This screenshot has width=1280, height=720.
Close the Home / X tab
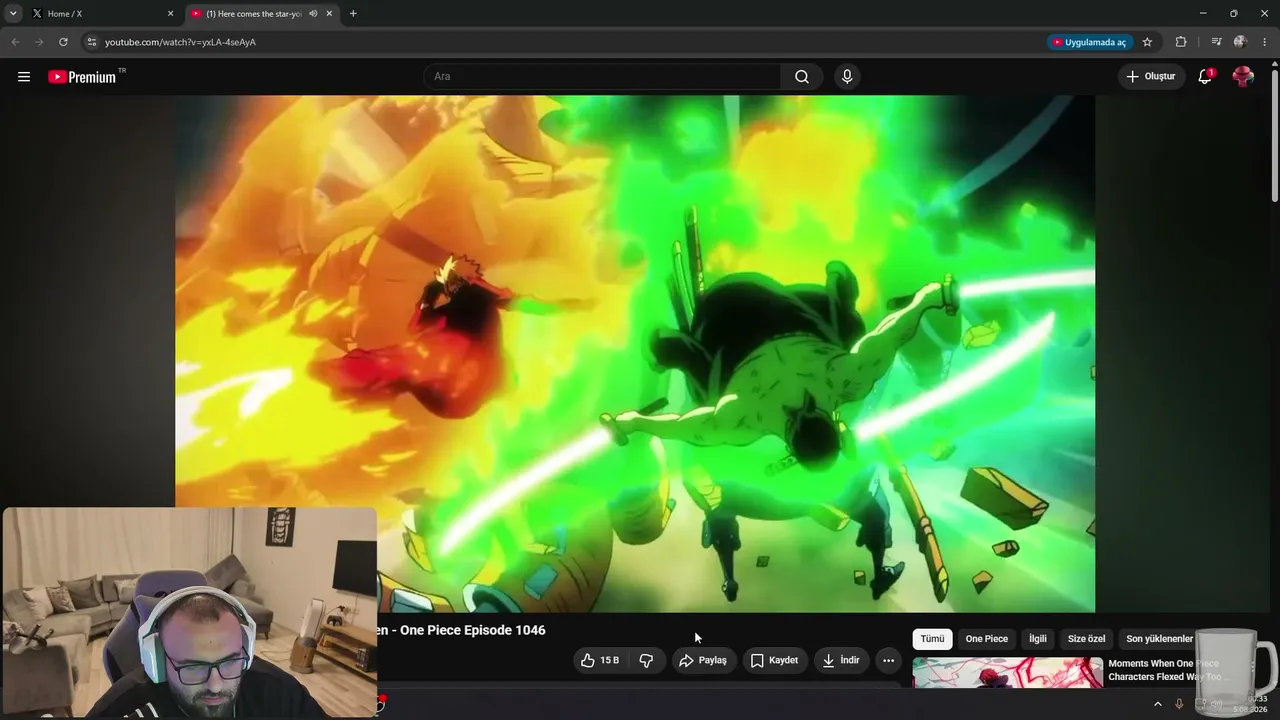pos(170,13)
